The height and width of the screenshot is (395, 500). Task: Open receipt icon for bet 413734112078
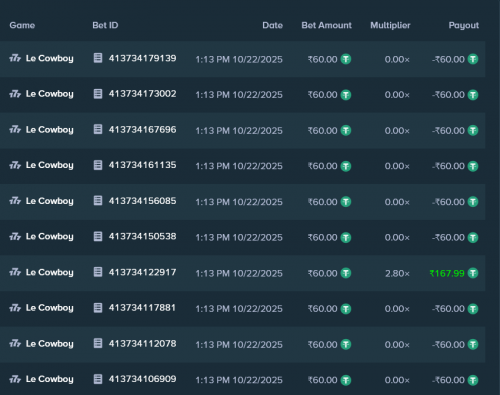click(98, 343)
